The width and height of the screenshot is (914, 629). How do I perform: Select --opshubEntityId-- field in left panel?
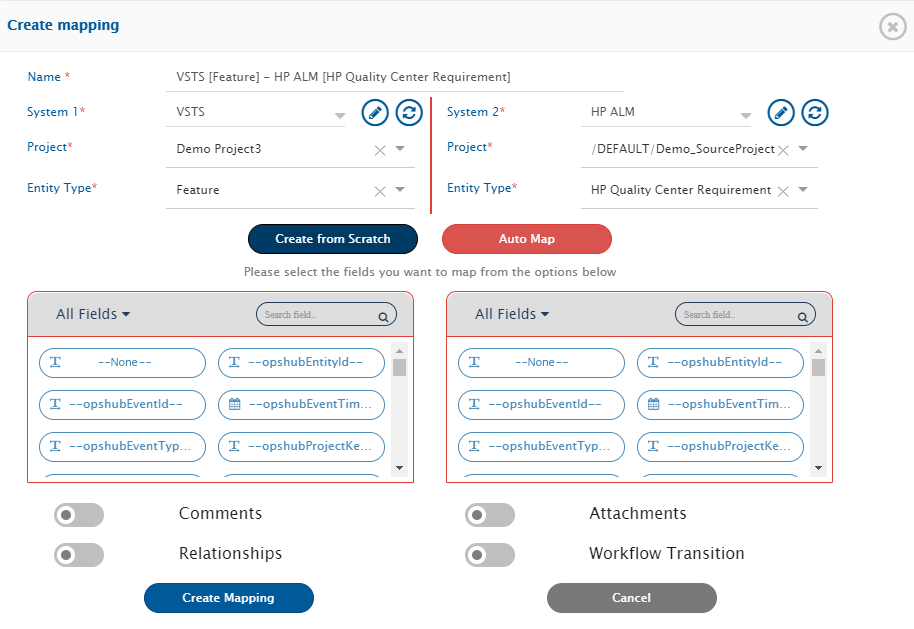click(x=301, y=362)
